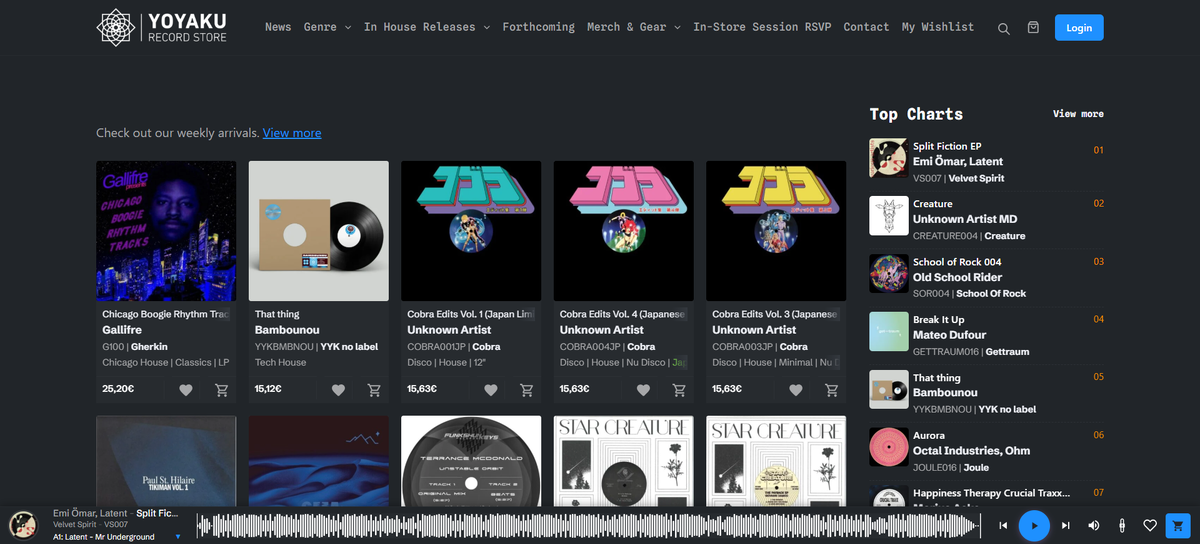Click the Gherkin label link
The image size is (1200, 544).
point(149,347)
